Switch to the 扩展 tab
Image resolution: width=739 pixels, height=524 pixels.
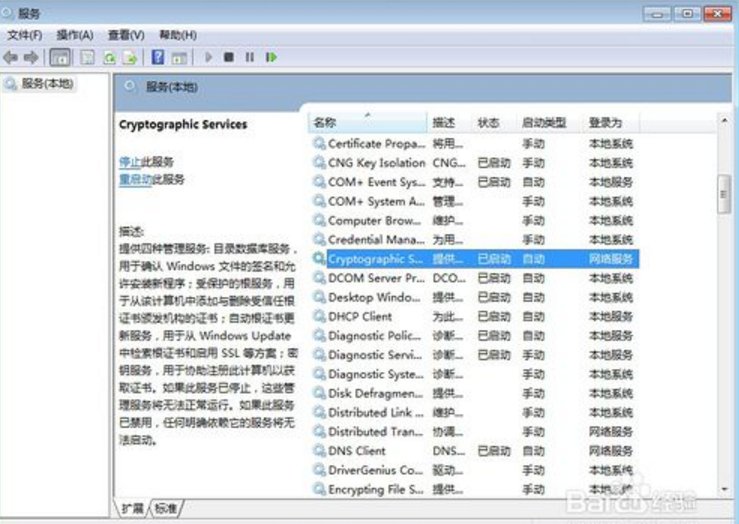click(132, 508)
